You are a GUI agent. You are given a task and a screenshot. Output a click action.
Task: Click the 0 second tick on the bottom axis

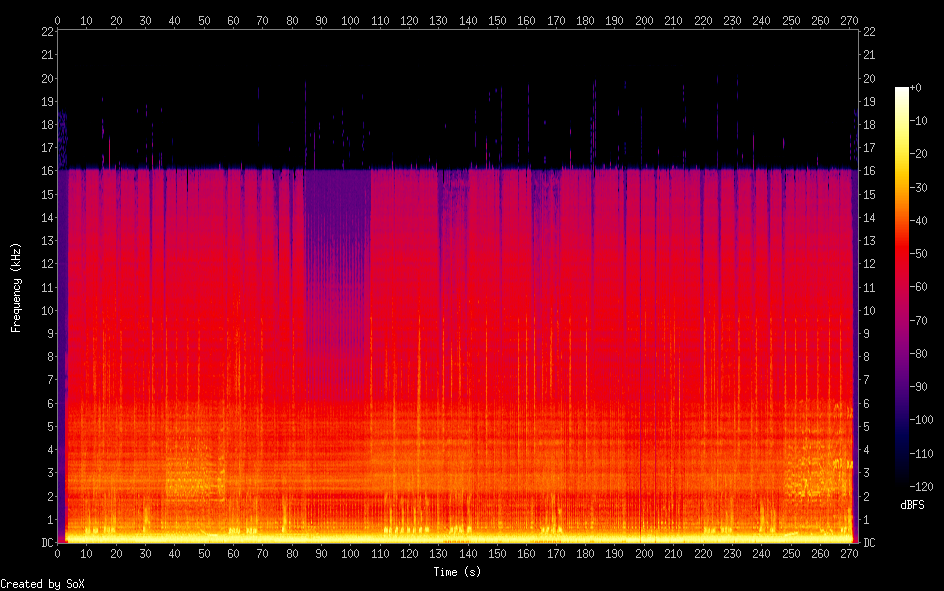coord(58,553)
